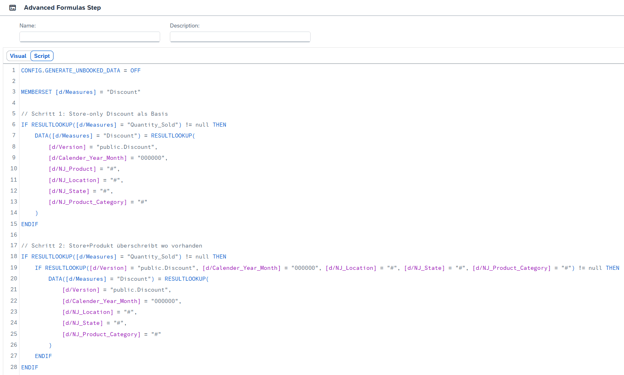This screenshot has width=624, height=375.
Task: Click [d/NJ_Product_Category] on line 25
Action: [x=101, y=334]
